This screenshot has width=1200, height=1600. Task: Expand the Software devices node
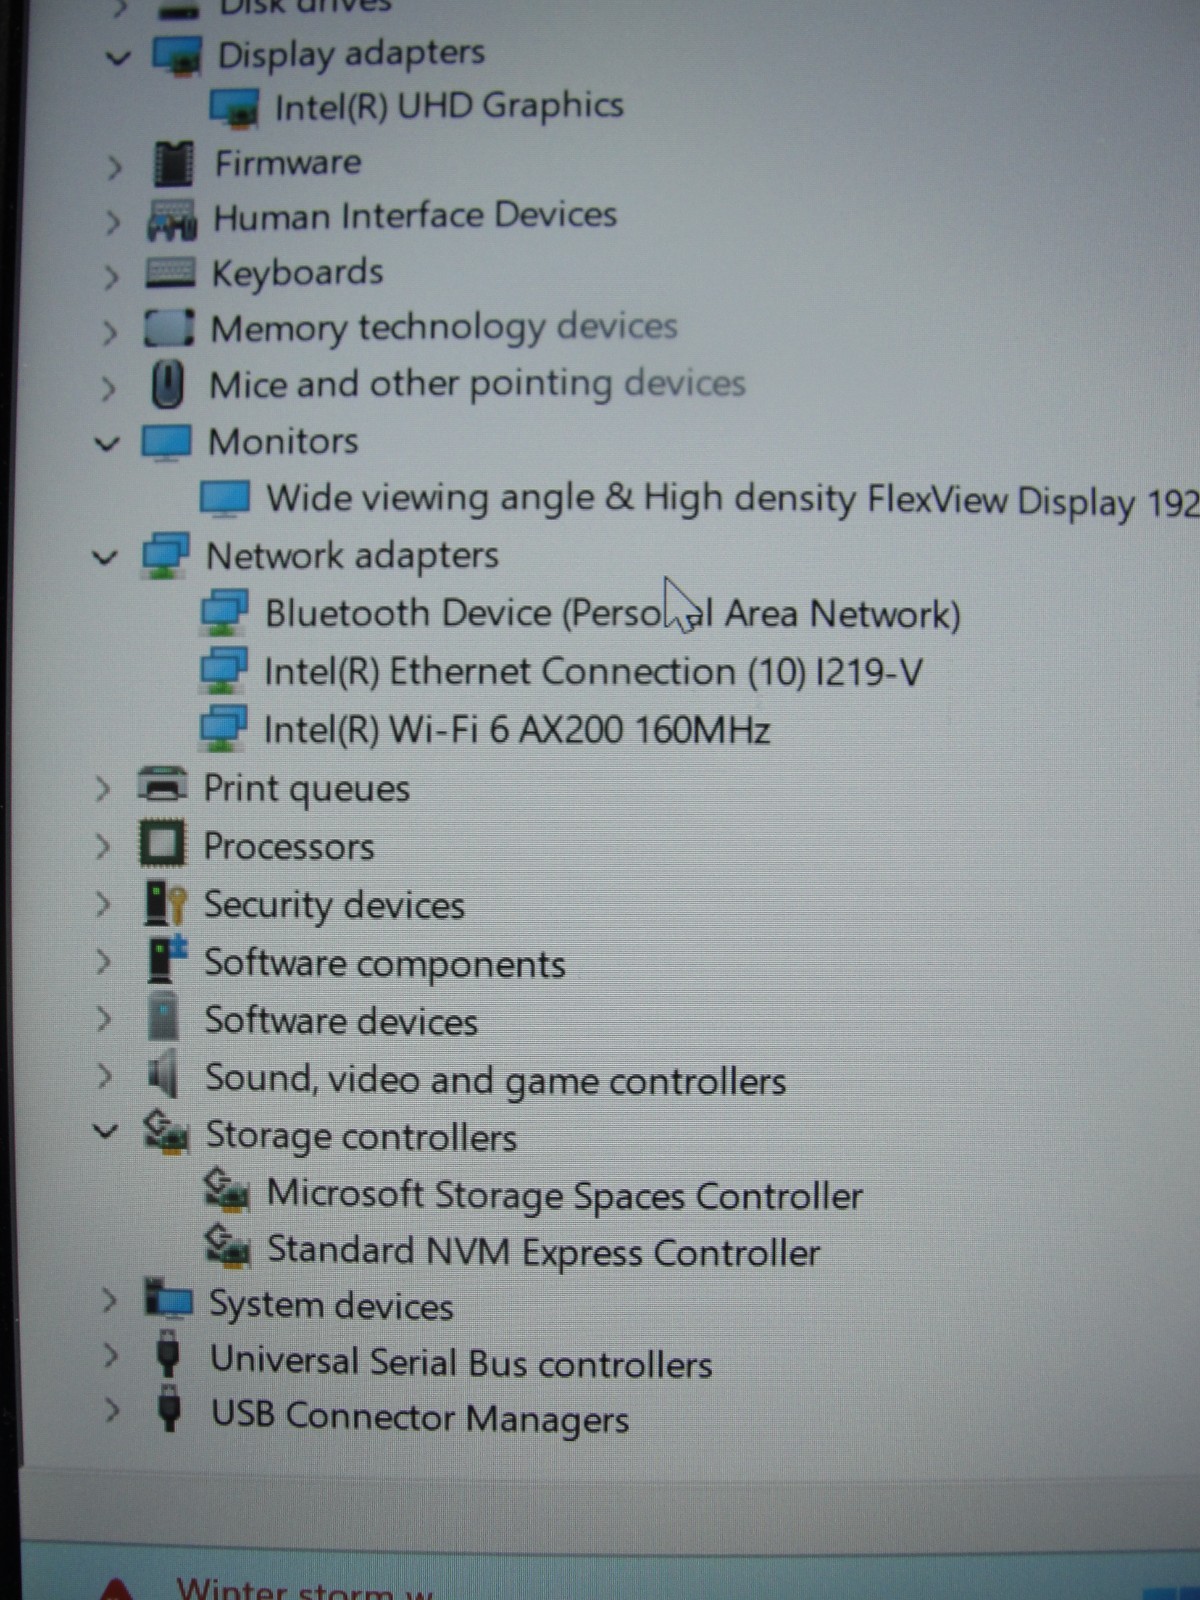pos(103,1019)
